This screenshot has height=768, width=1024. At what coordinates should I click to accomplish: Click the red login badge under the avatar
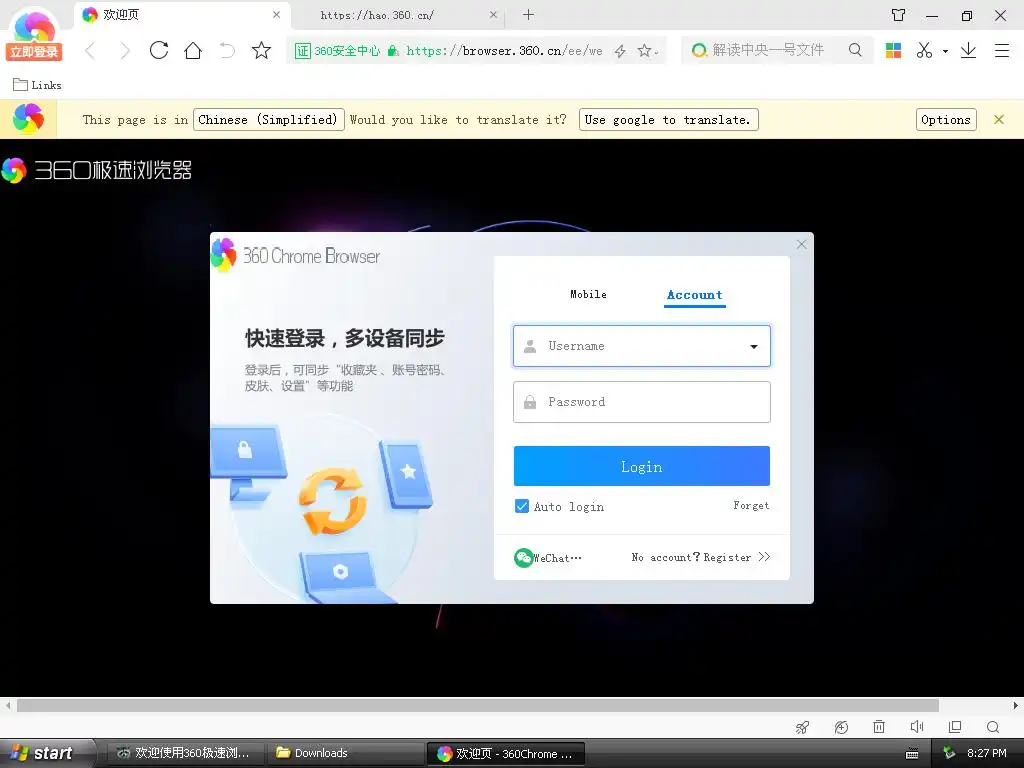pos(34,52)
